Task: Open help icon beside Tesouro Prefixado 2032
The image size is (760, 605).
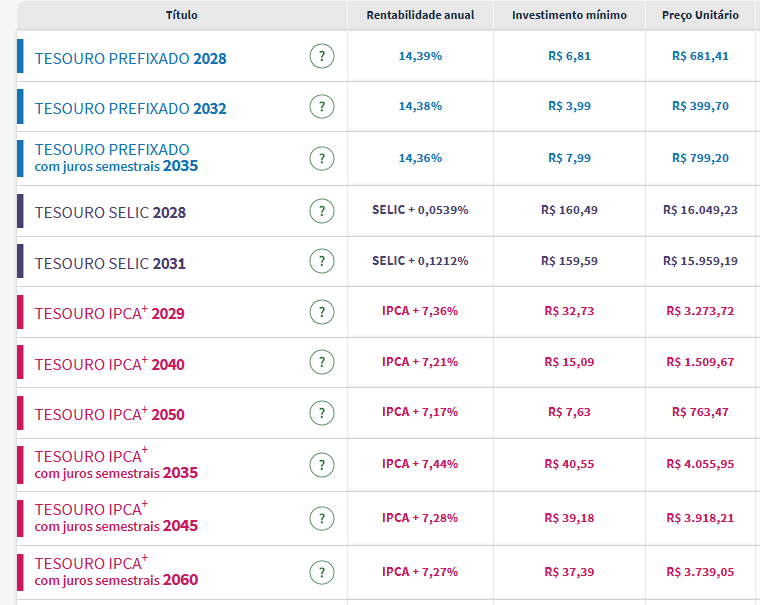Action: coord(321,106)
